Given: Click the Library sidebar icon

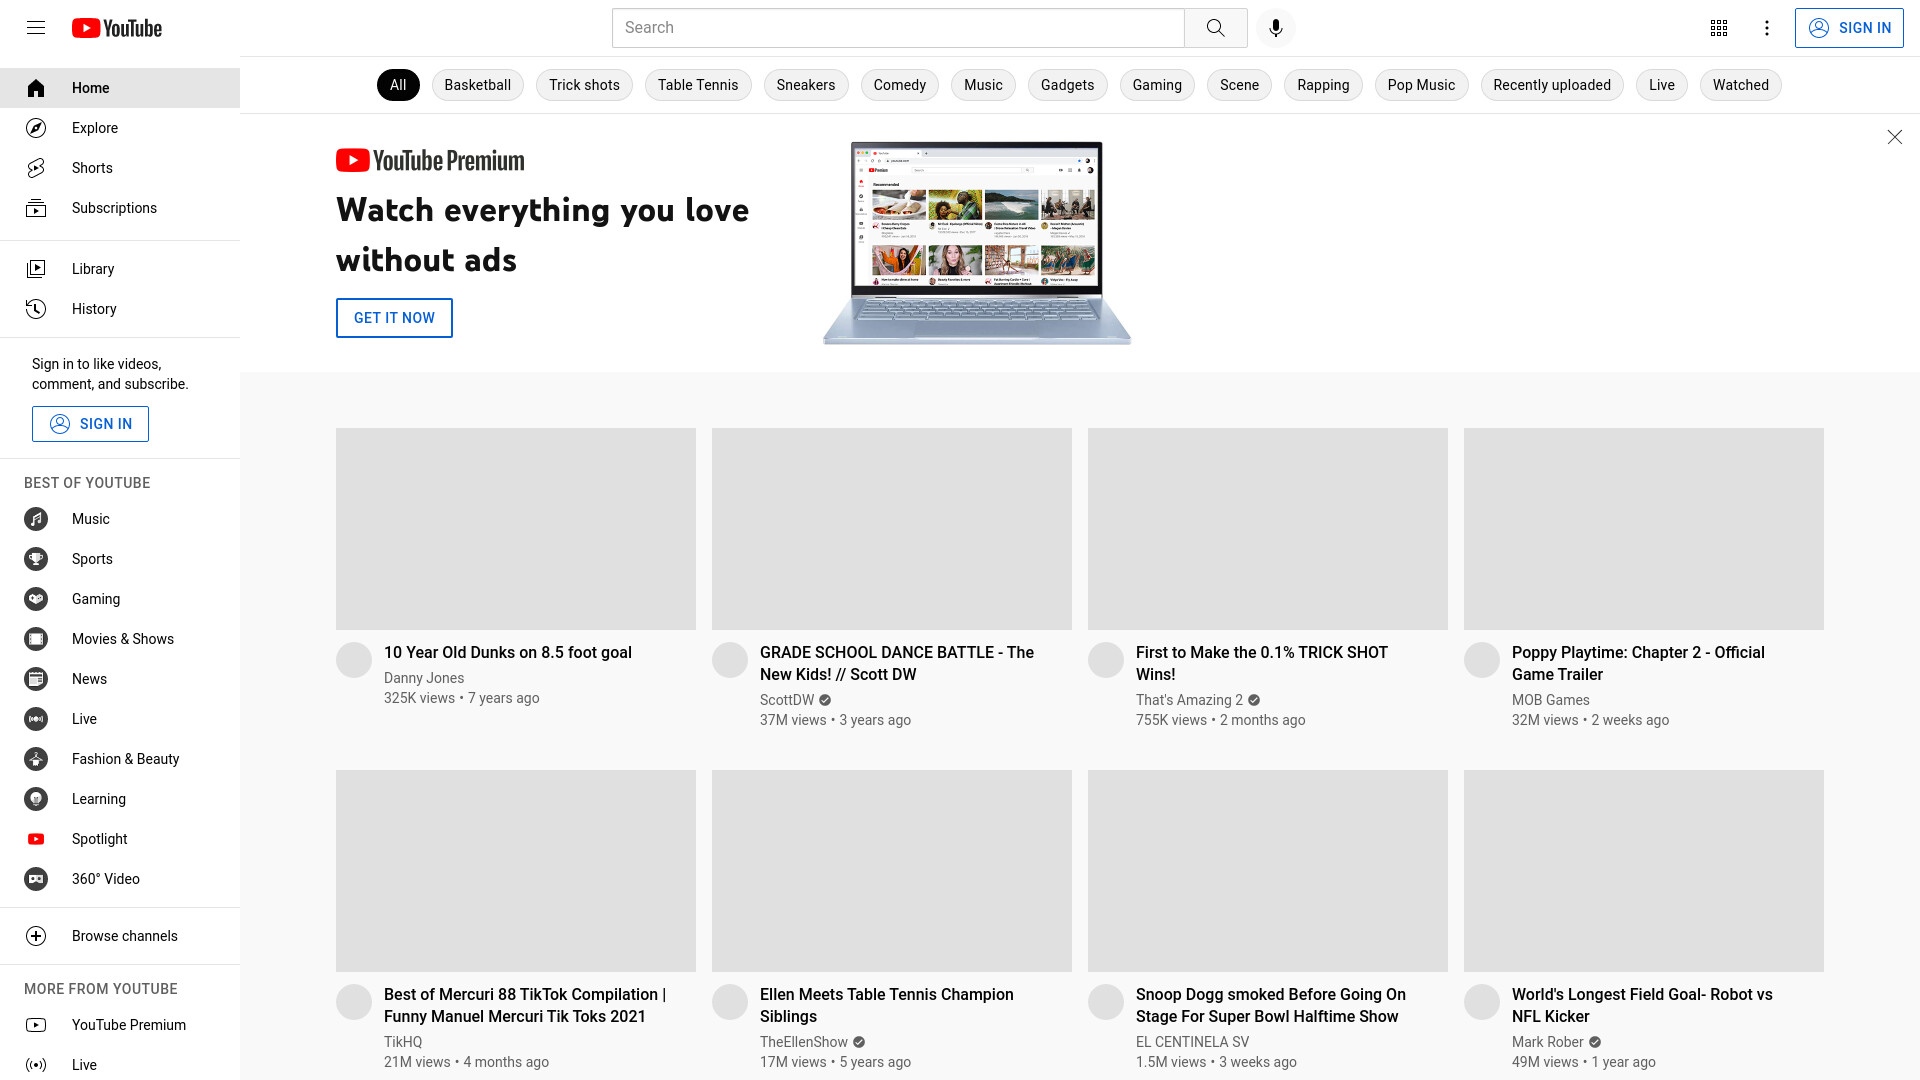Looking at the screenshot, I should pyautogui.click(x=36, y=269).
